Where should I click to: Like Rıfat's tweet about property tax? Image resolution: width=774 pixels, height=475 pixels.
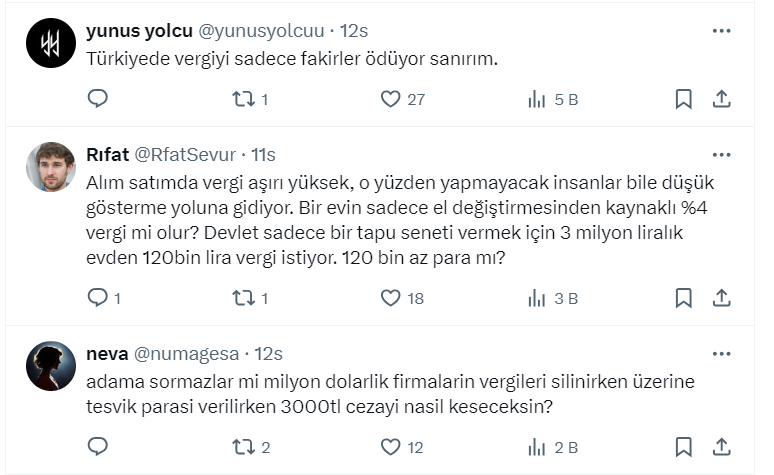pyautogui.click(x=391, y=297)
